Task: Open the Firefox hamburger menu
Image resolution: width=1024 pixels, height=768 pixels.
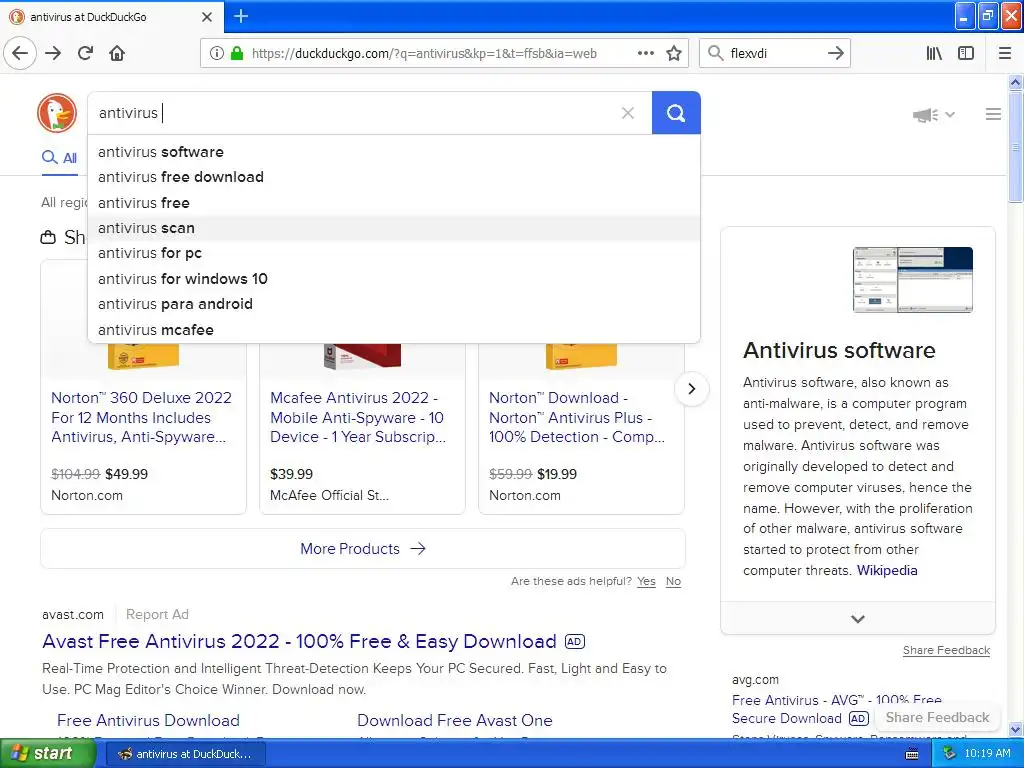Action: point(1005,53)
